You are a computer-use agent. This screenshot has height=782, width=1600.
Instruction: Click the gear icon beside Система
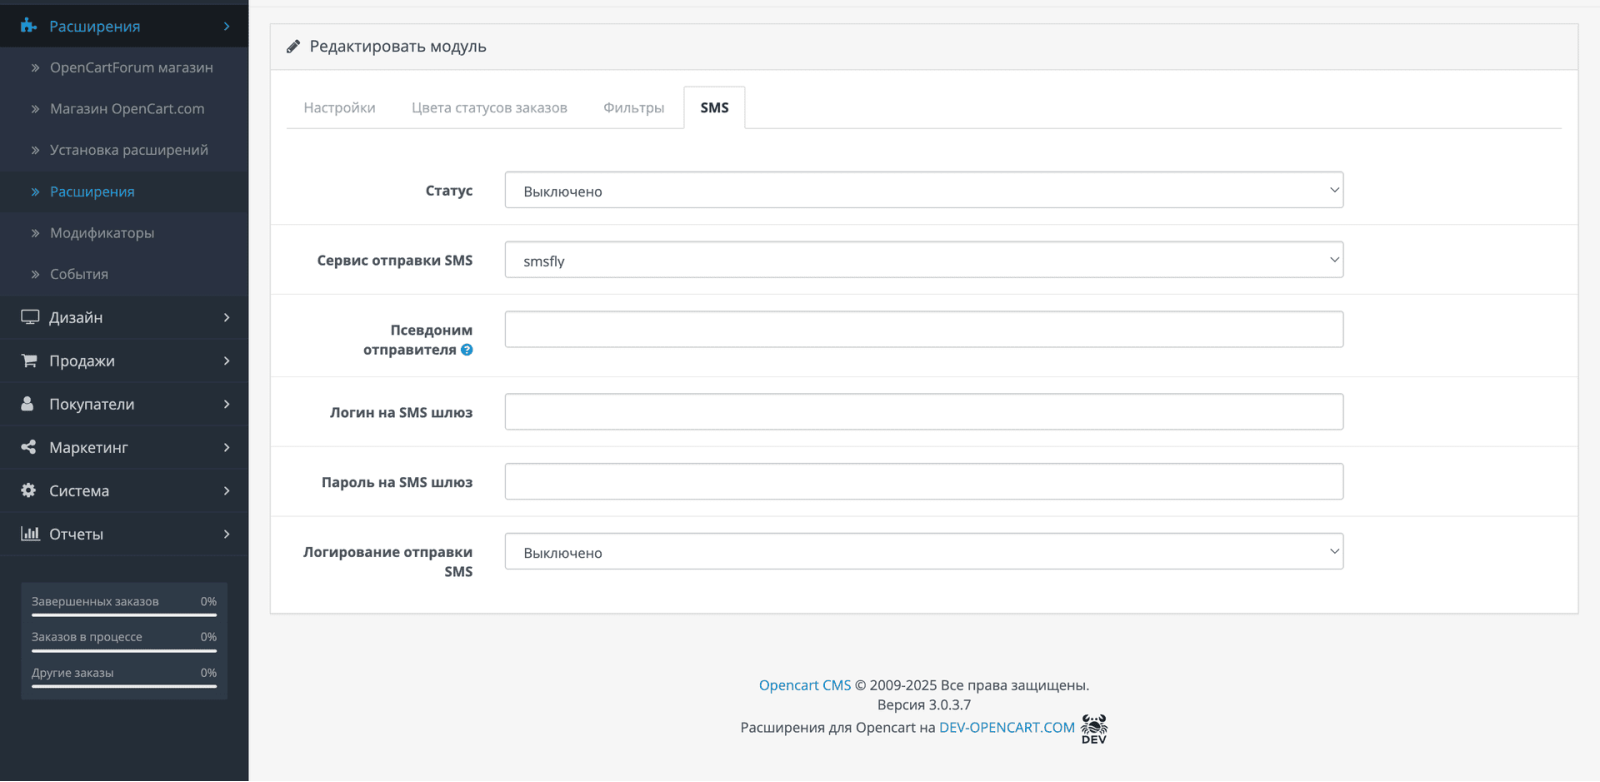pos(28,490)
